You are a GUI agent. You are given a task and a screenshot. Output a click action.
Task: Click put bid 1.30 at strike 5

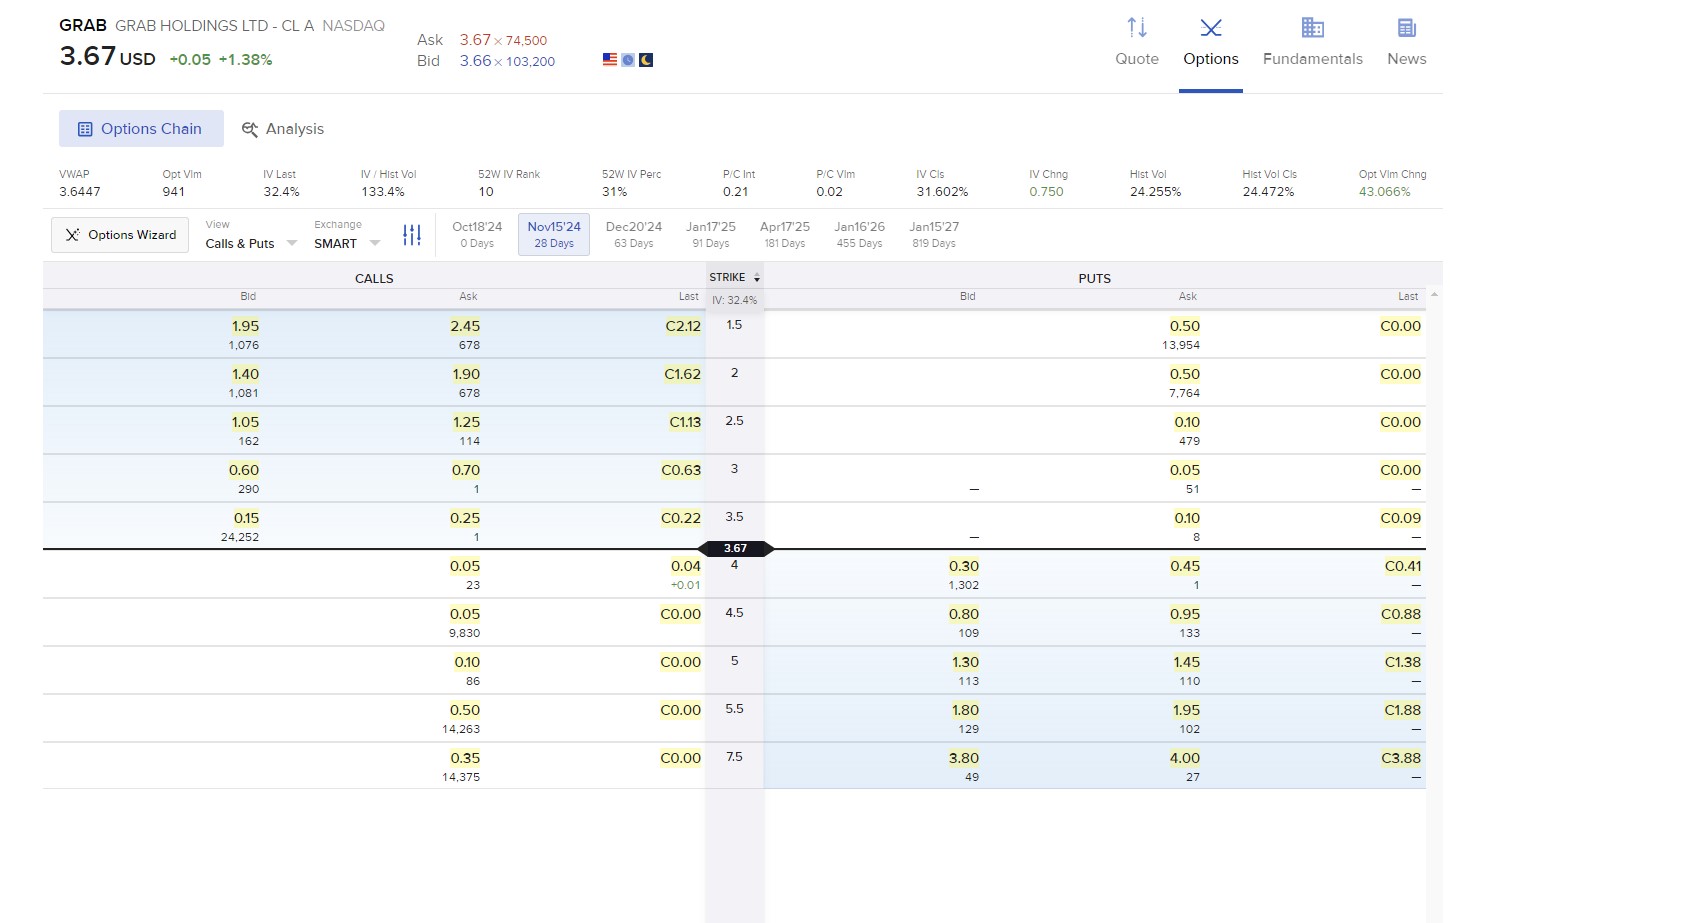pos(966,662)
